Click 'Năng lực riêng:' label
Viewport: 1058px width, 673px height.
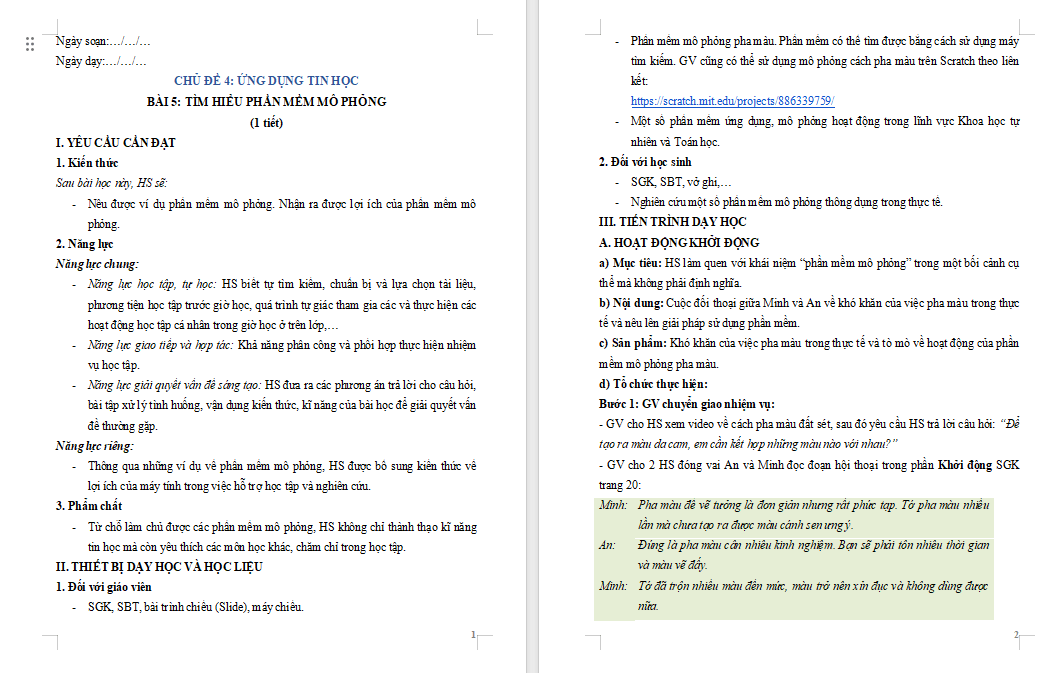coord(94,446)
